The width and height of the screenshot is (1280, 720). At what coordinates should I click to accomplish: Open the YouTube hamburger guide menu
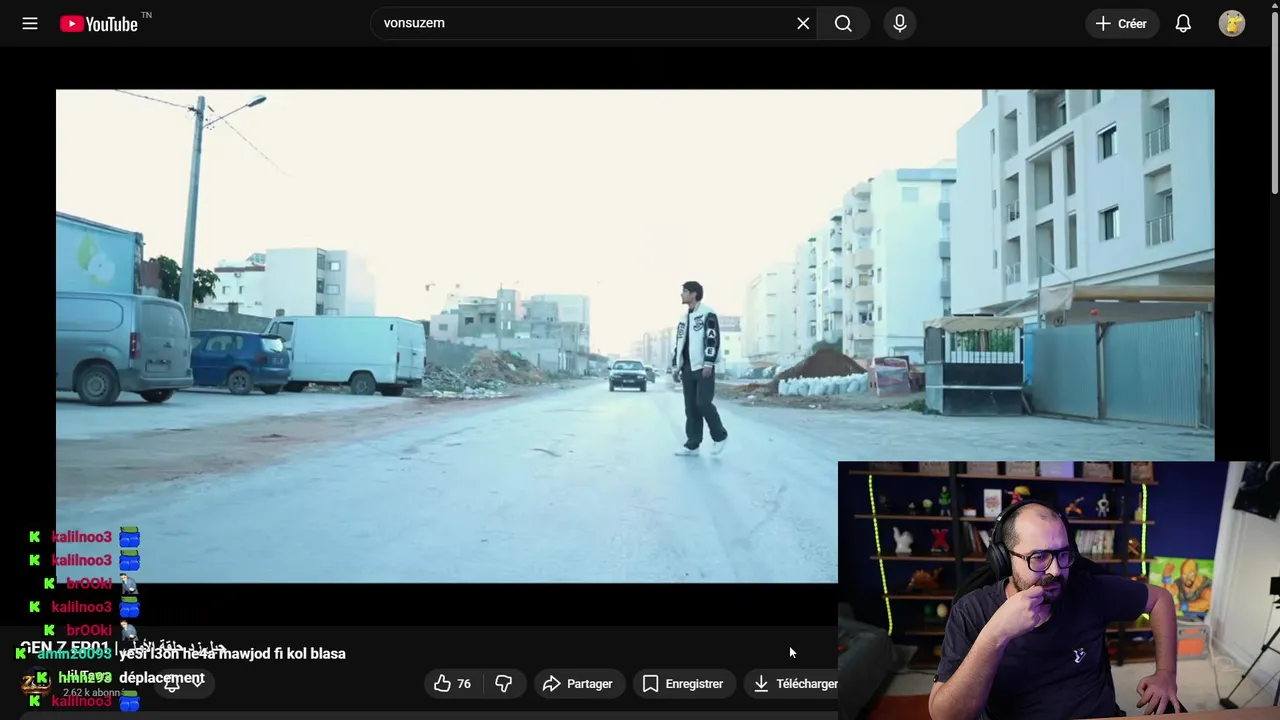(x=30, y=23)
